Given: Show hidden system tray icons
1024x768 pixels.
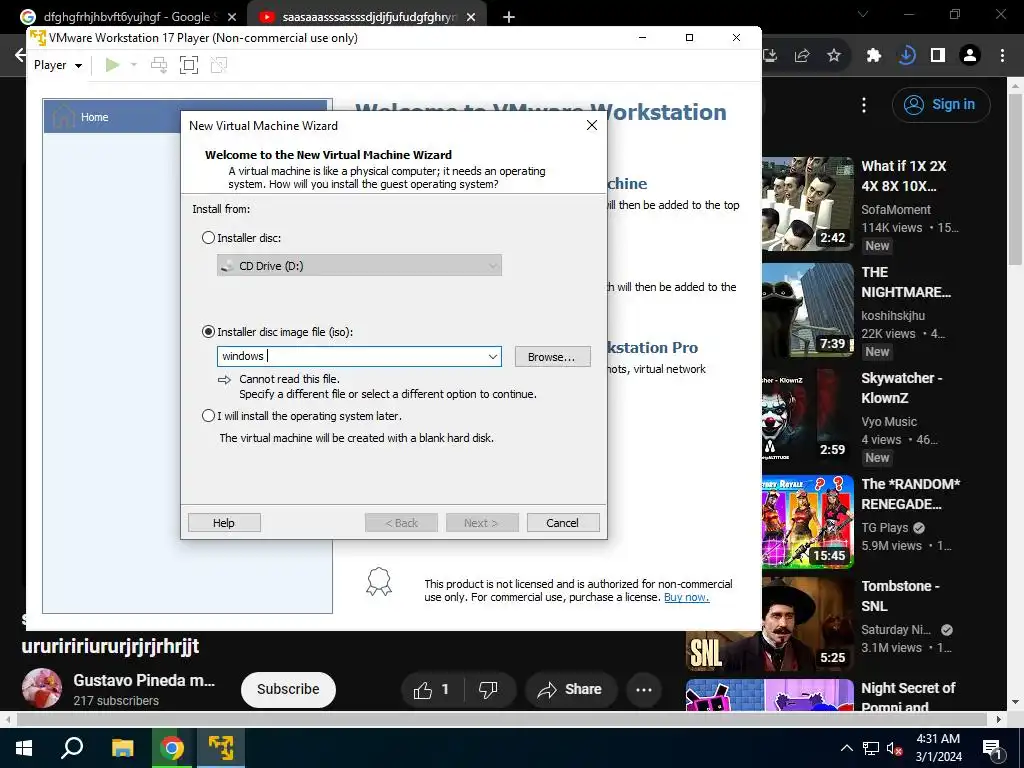Looking at the screenshot, I should point(846,748).
